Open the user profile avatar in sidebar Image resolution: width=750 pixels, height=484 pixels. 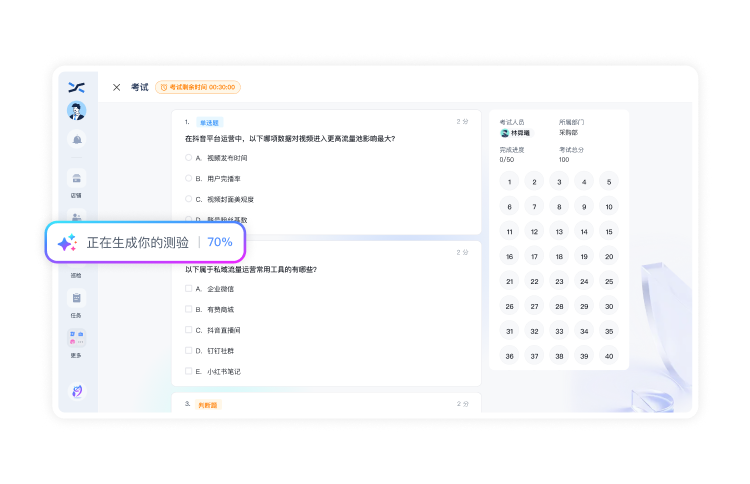pyautogui.click(x=77, y=111)
